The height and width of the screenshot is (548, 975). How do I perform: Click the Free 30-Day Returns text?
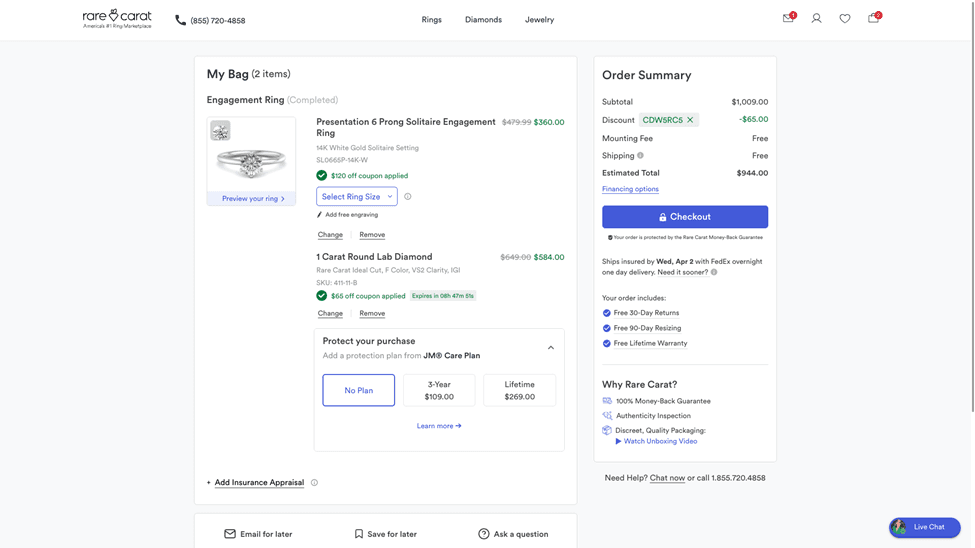point(646,313)
